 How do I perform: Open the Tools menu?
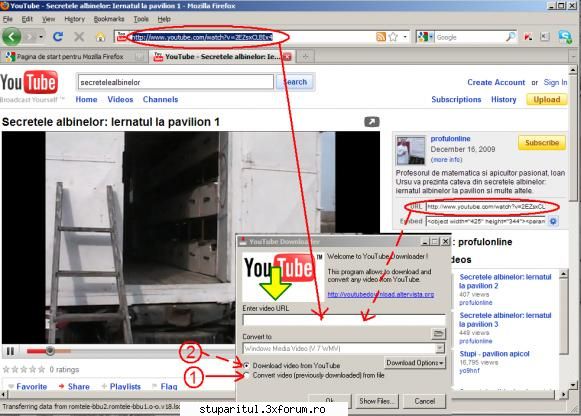click(x=141, y=19)
